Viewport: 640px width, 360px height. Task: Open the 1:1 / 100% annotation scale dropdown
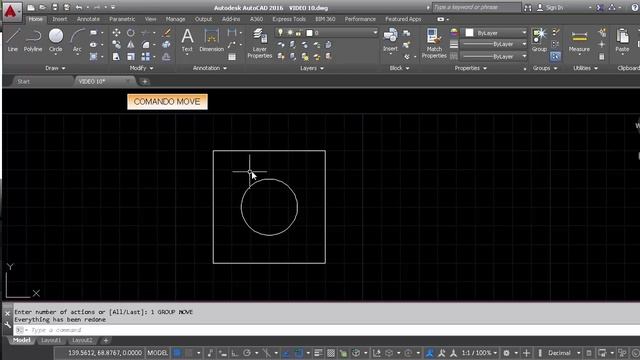tap(480, 353)
